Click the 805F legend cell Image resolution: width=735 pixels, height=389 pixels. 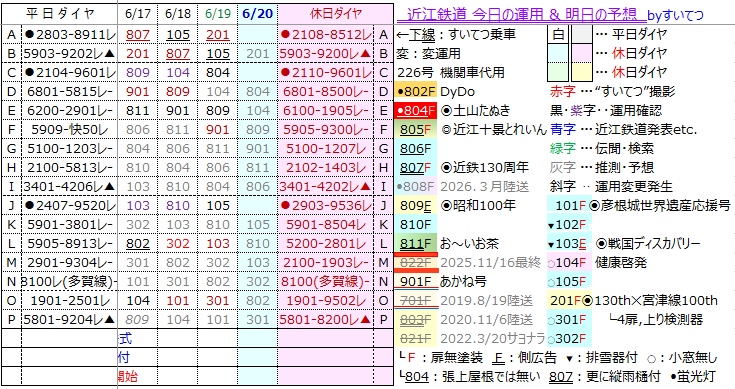(x=415, y=129)
